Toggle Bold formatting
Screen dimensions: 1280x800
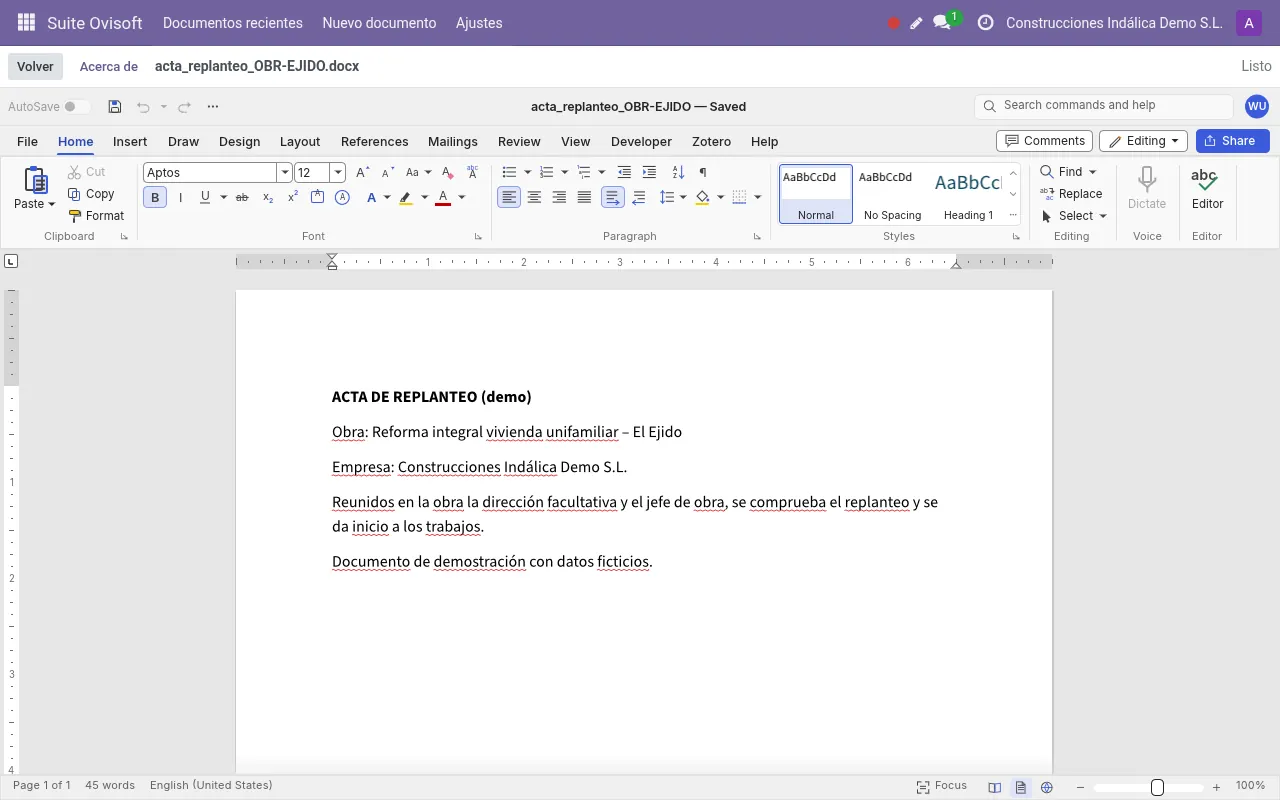tap(155, 198)
